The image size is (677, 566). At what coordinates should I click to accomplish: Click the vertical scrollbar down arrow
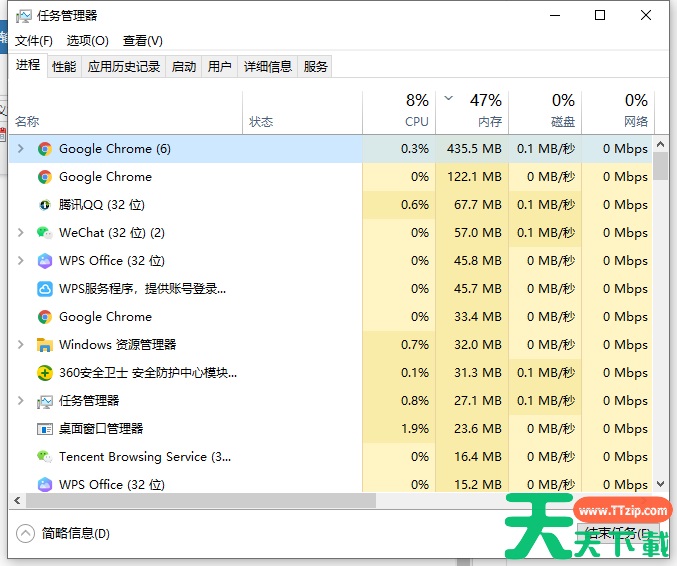tap(660, 484)
